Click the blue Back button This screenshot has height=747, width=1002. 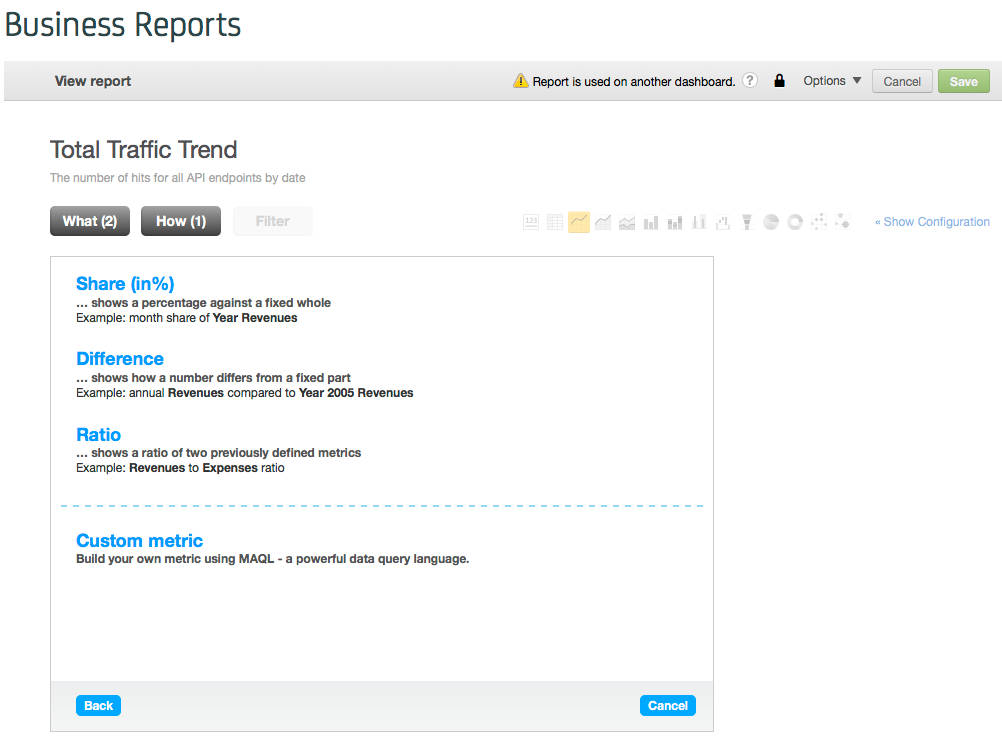click(98, 706)
